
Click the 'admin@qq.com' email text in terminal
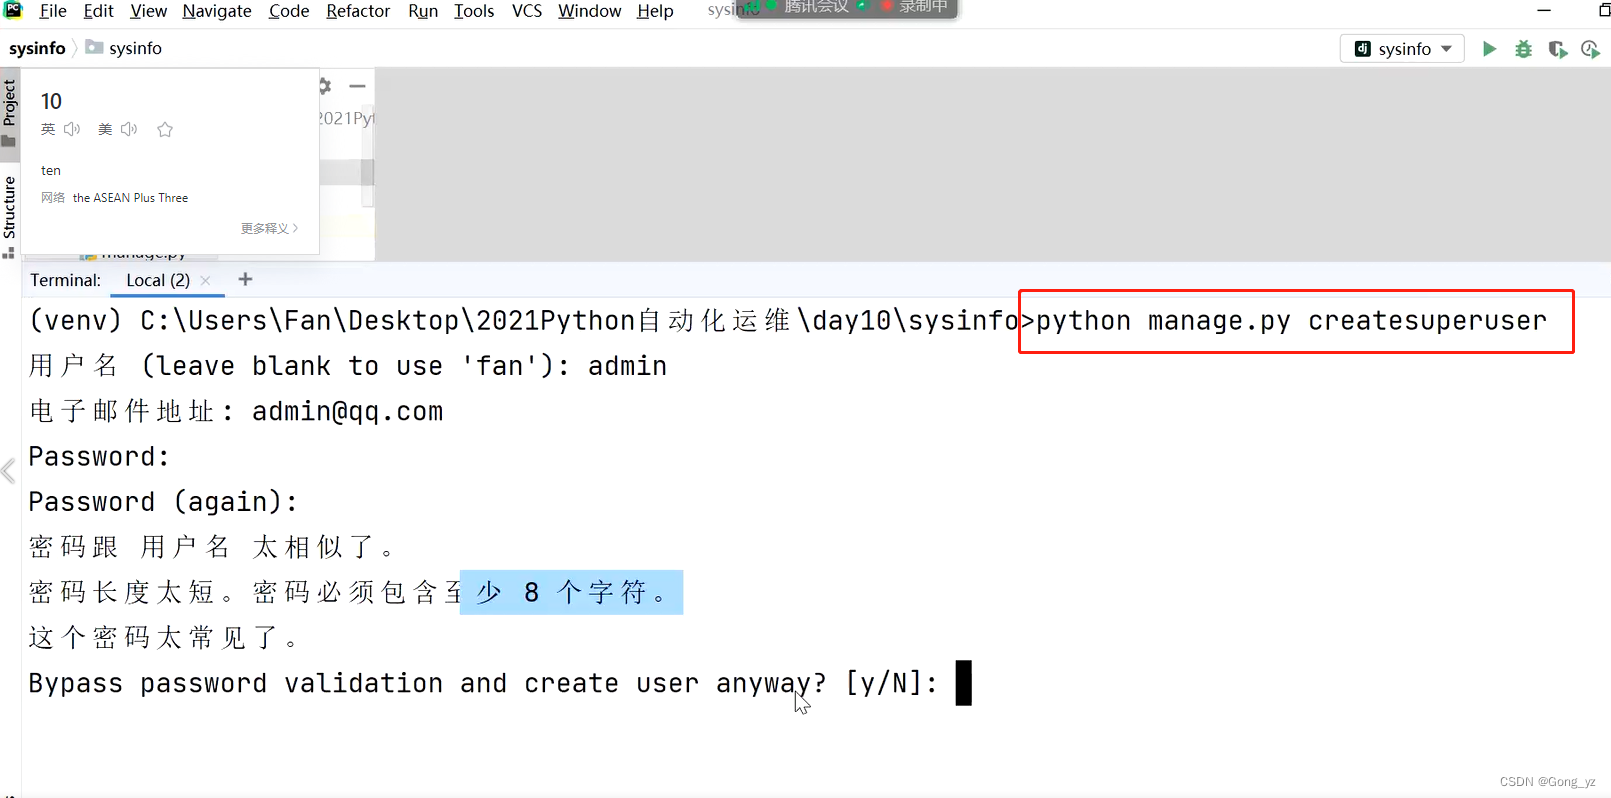click(x=347, y=411)
